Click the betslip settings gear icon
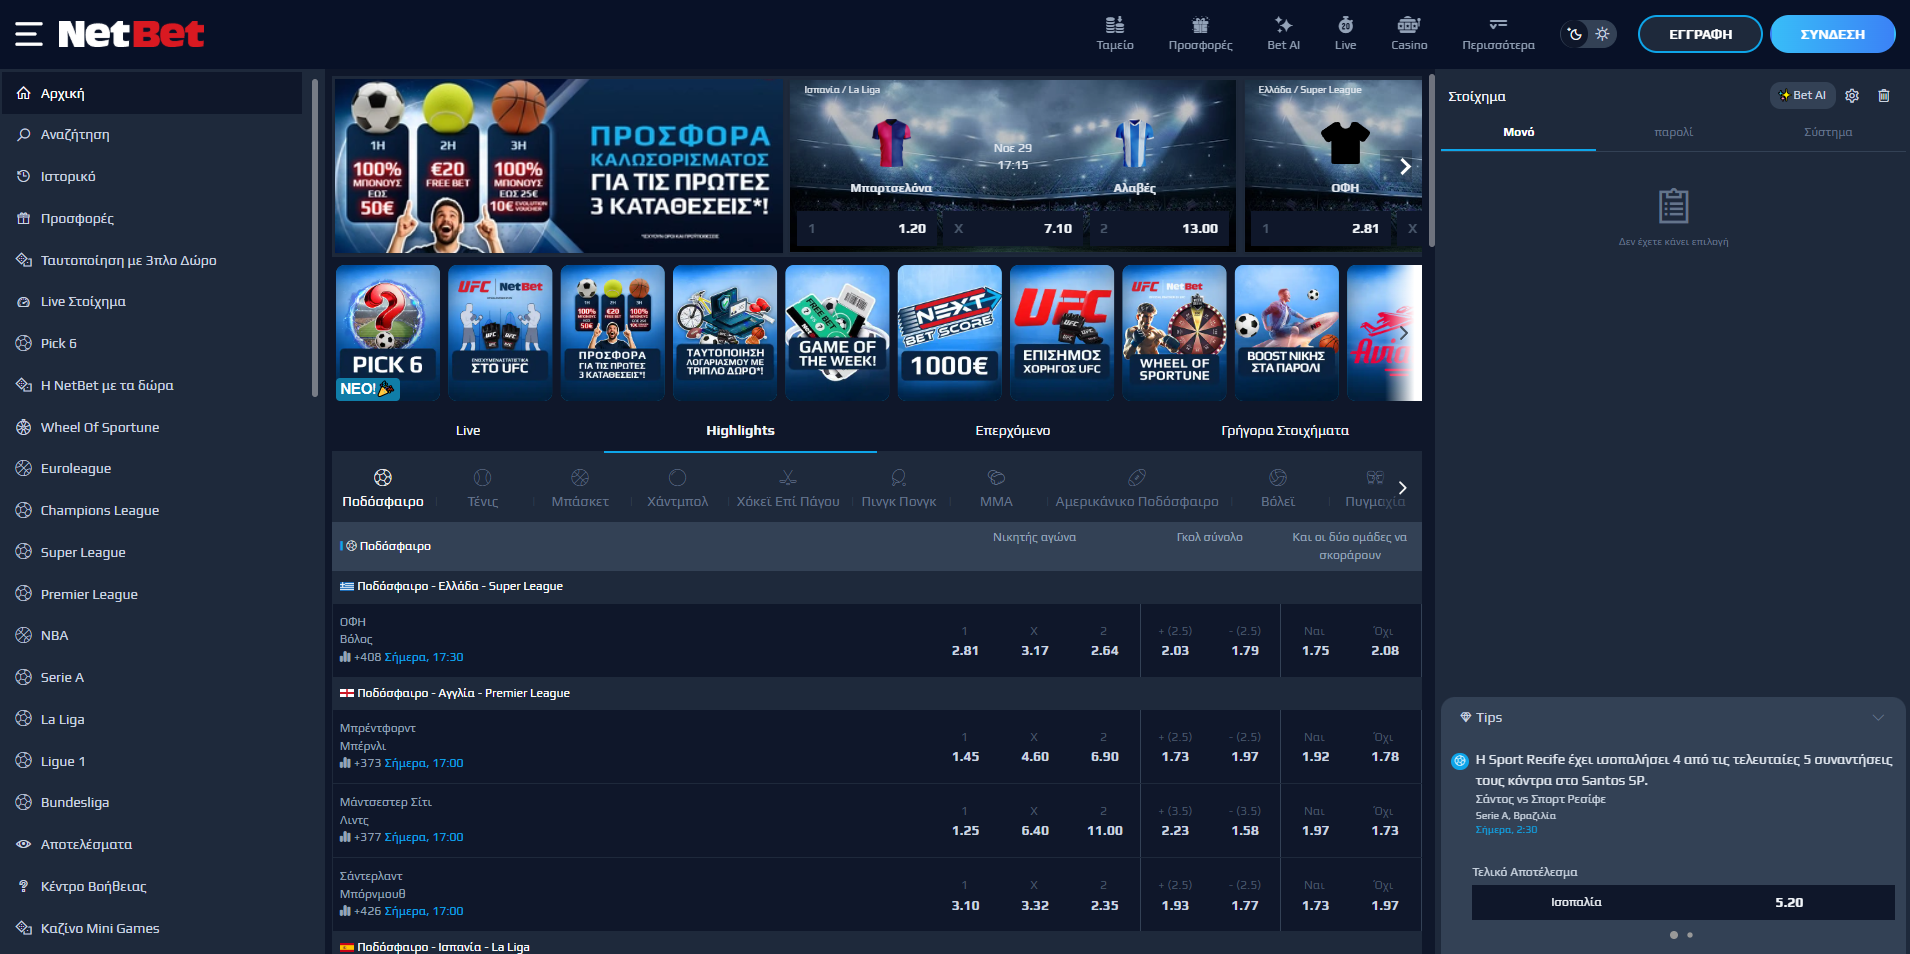 [x=1852, y=96]
